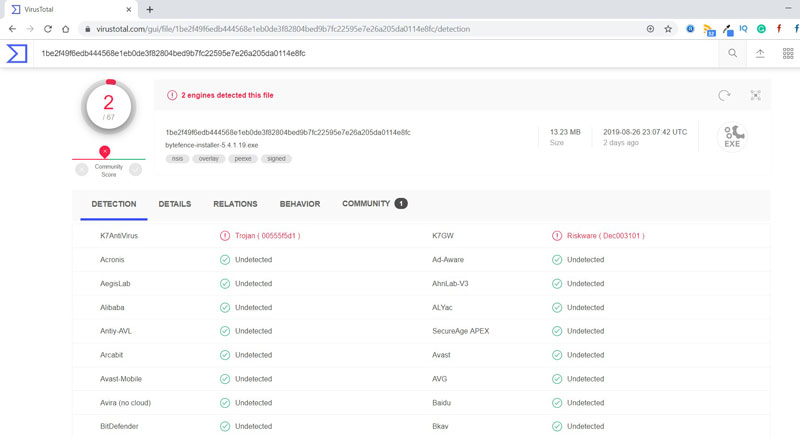Click the 'overlay' tag
The image size is (800, 437).
(208, 159)
